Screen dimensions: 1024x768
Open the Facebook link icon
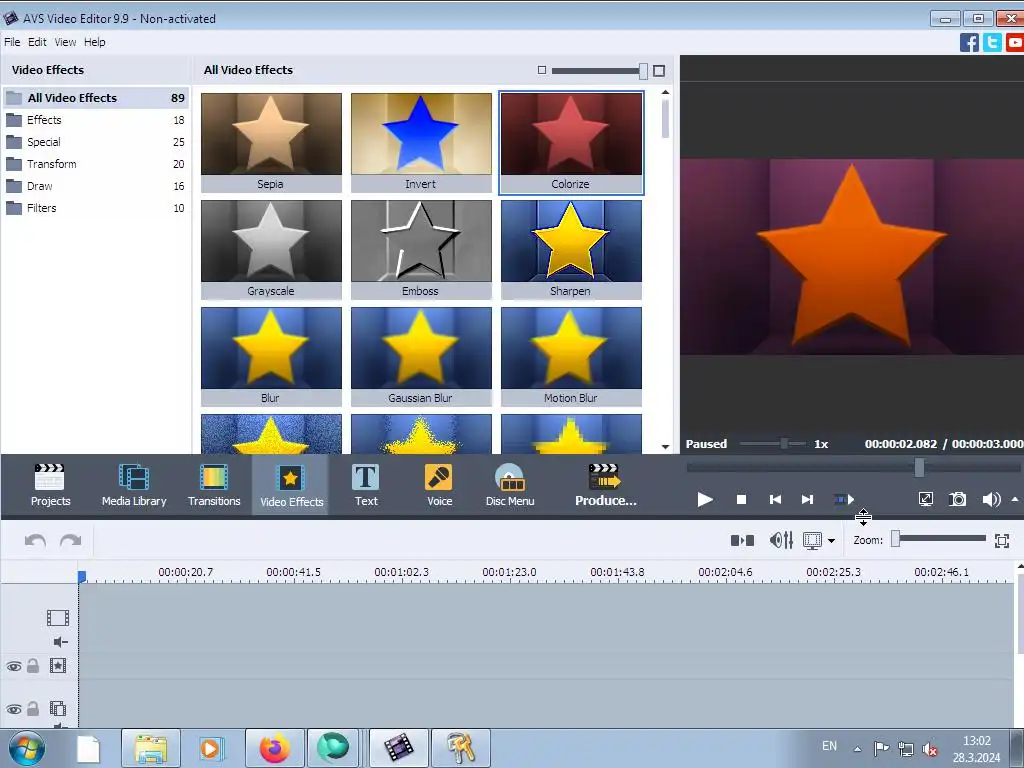point(969,43)
